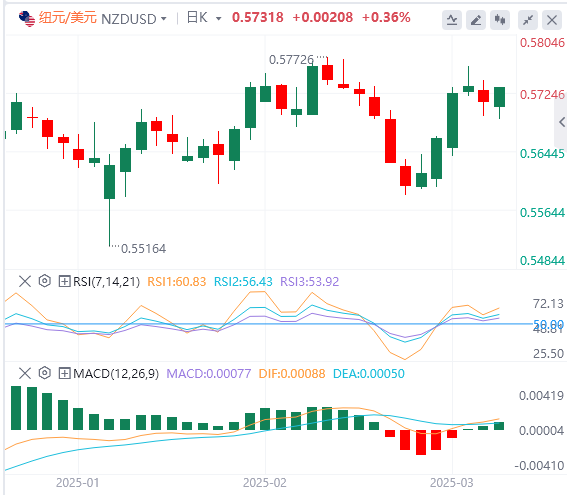The height and width of the screenshot is (495, 567).
Task: Remove the MACD indicator panel
Action: [x=25, y=373]
